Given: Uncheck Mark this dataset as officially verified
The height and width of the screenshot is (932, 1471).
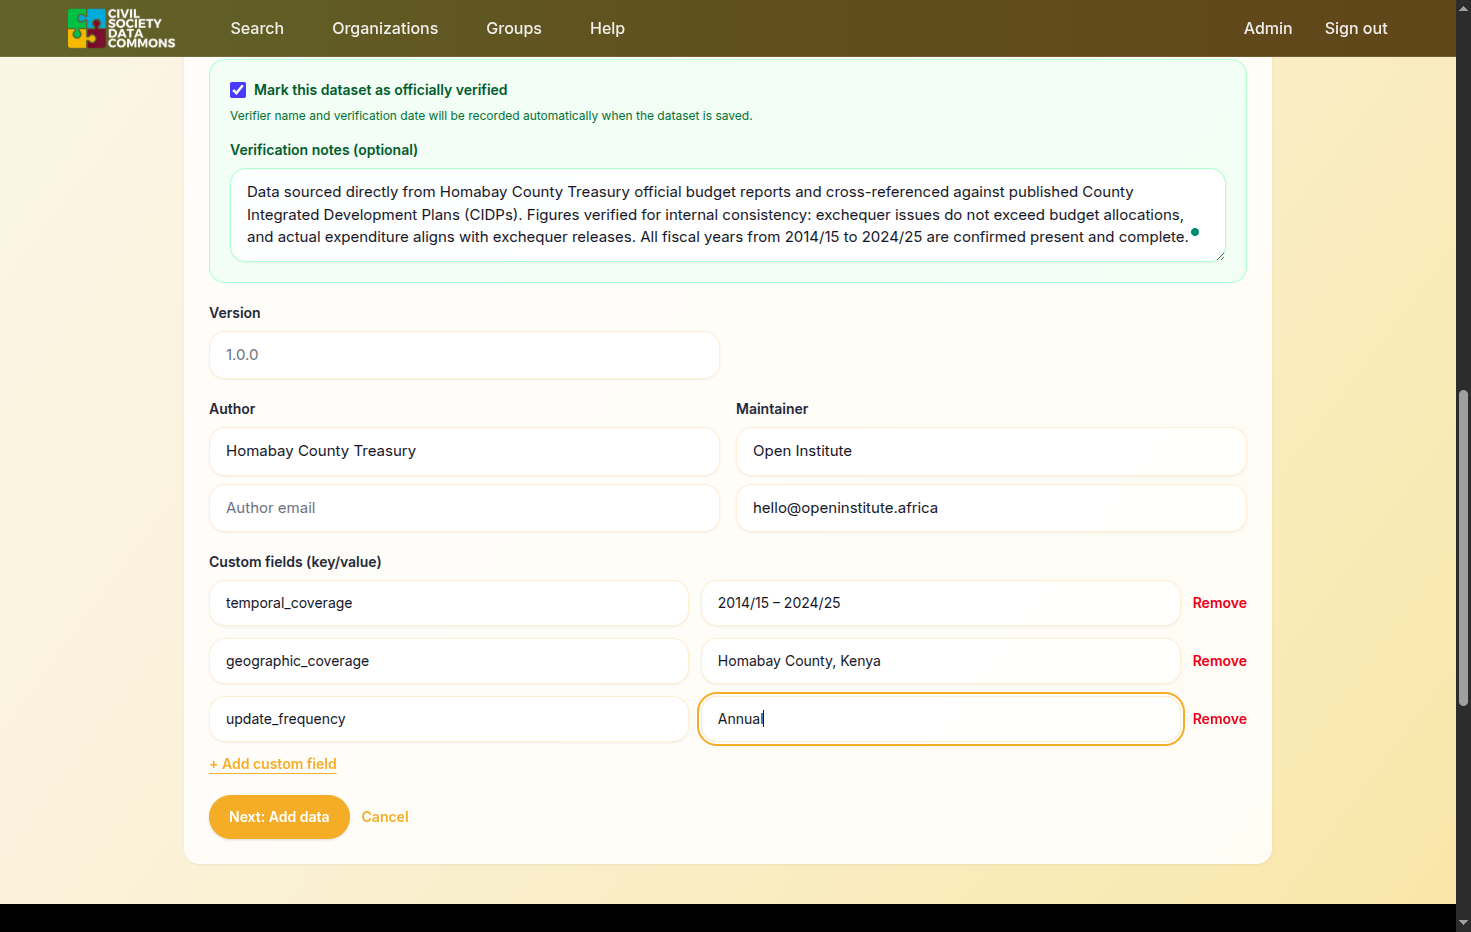Looking at the screenshot, I should [x=238, y=90].
